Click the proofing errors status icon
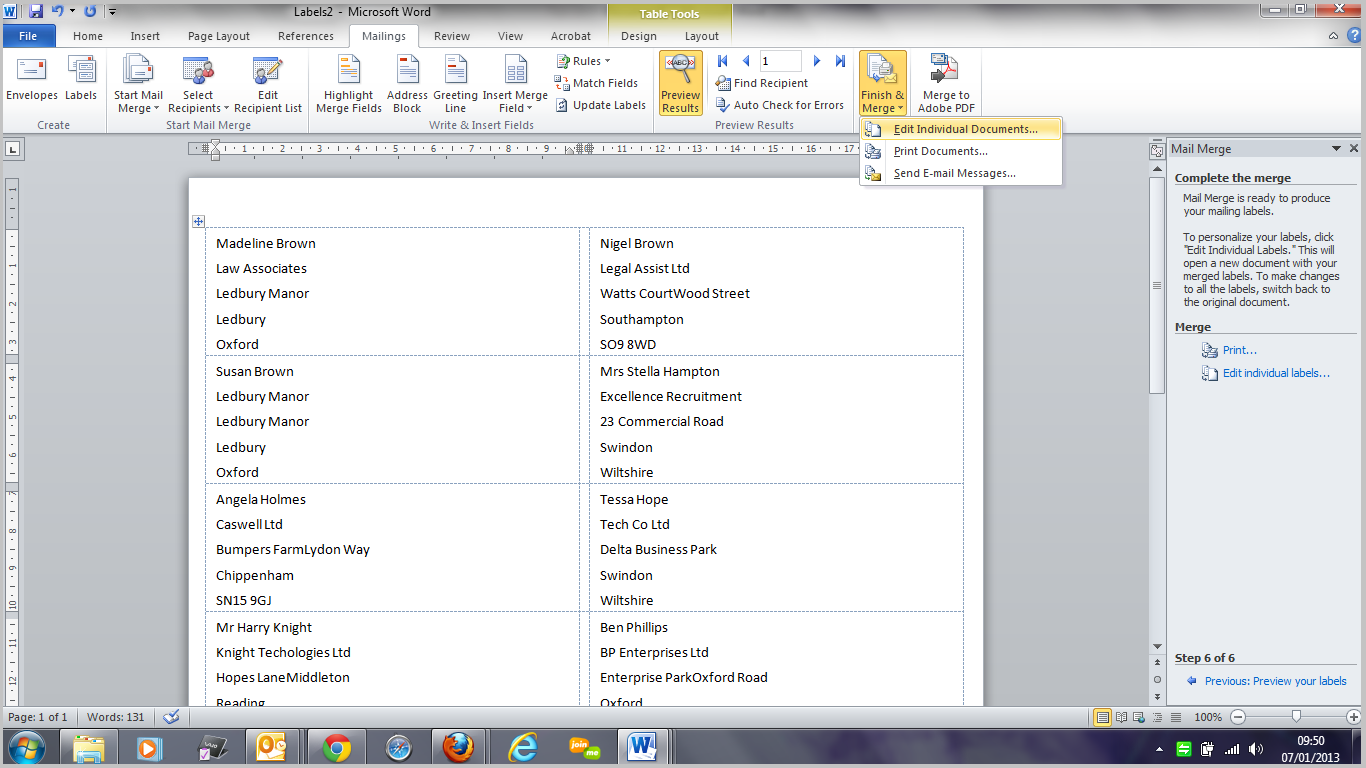 pos(171,717)
